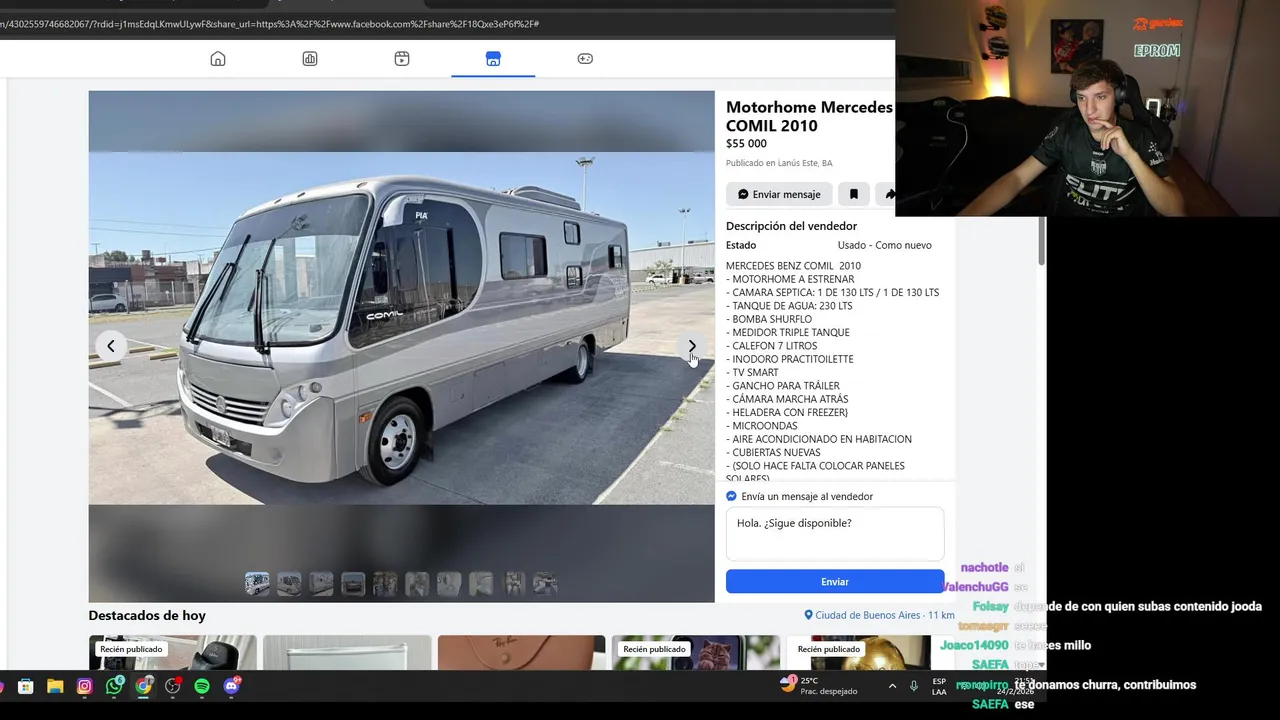1280x720 pixels.
Task: Click the microphone tray icon
Action: click(913, 686)
